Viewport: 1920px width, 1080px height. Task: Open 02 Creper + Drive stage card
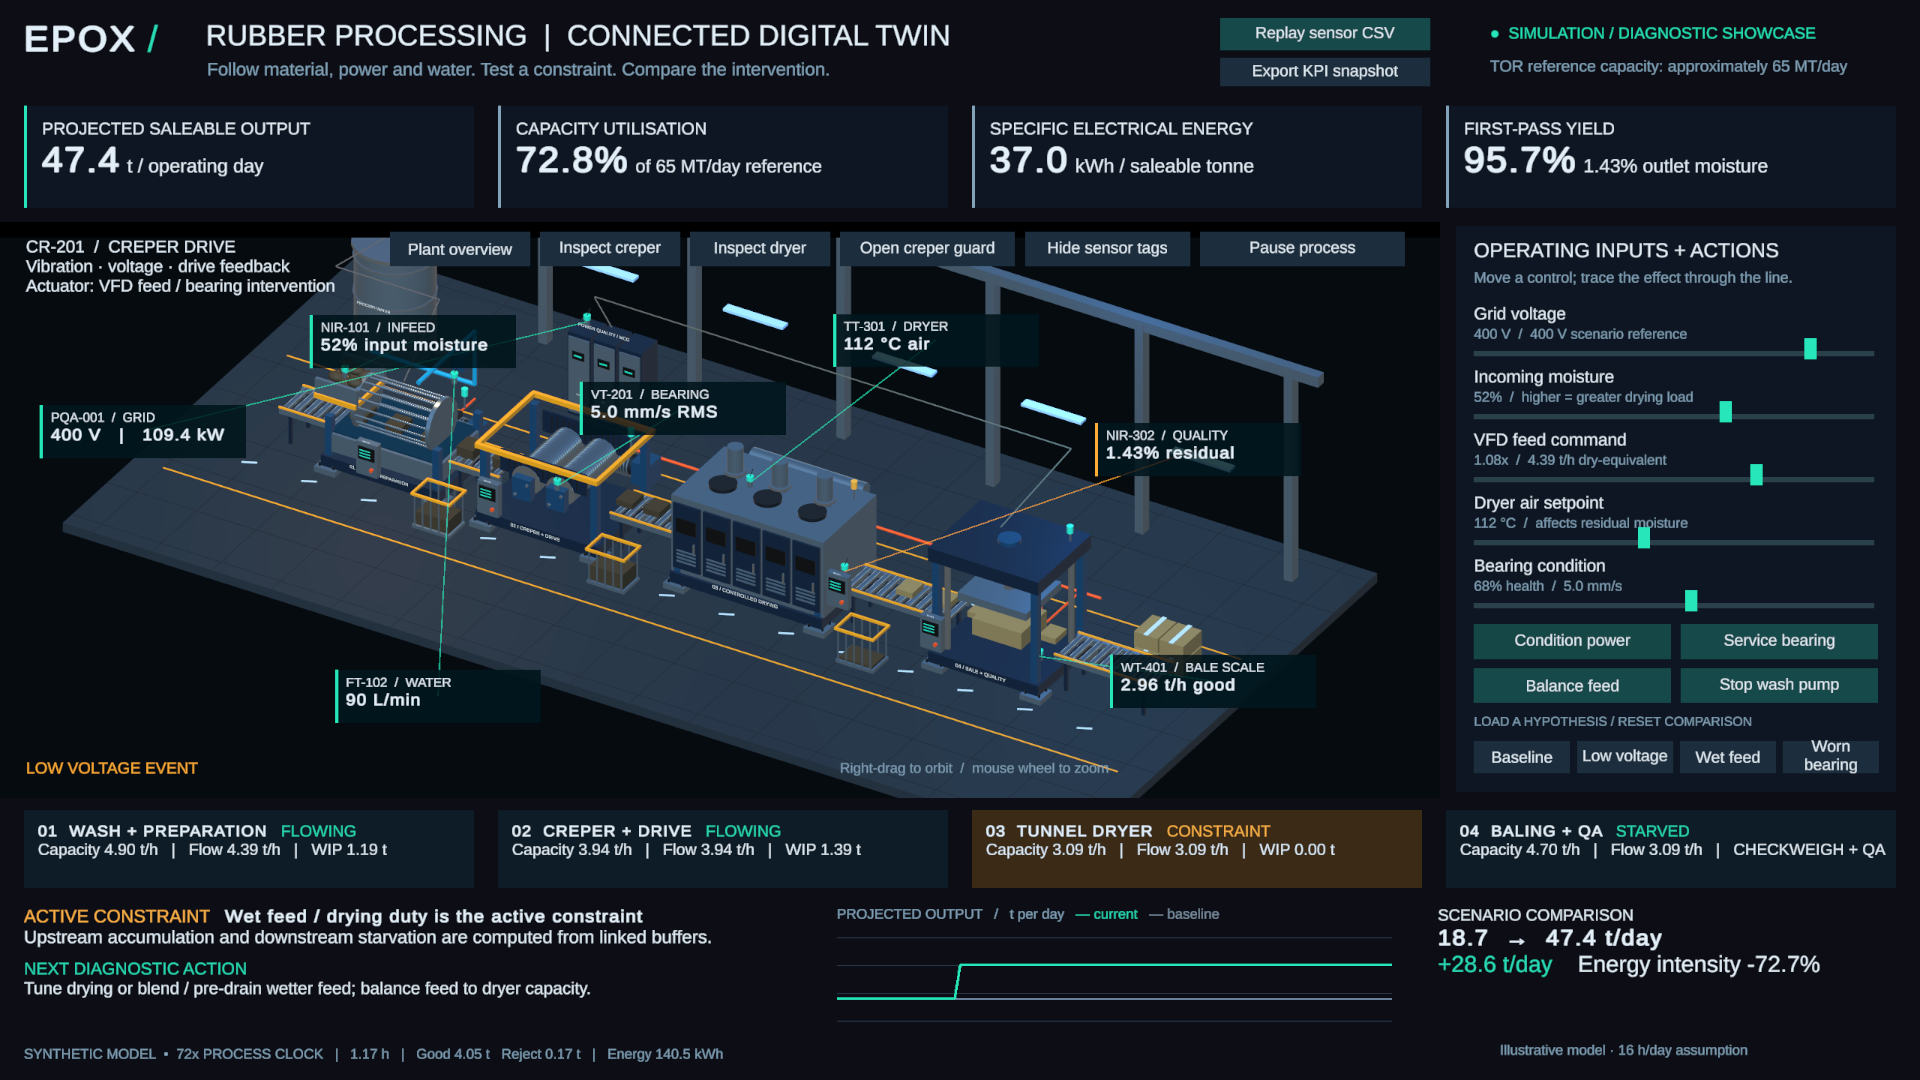(723, 849)
